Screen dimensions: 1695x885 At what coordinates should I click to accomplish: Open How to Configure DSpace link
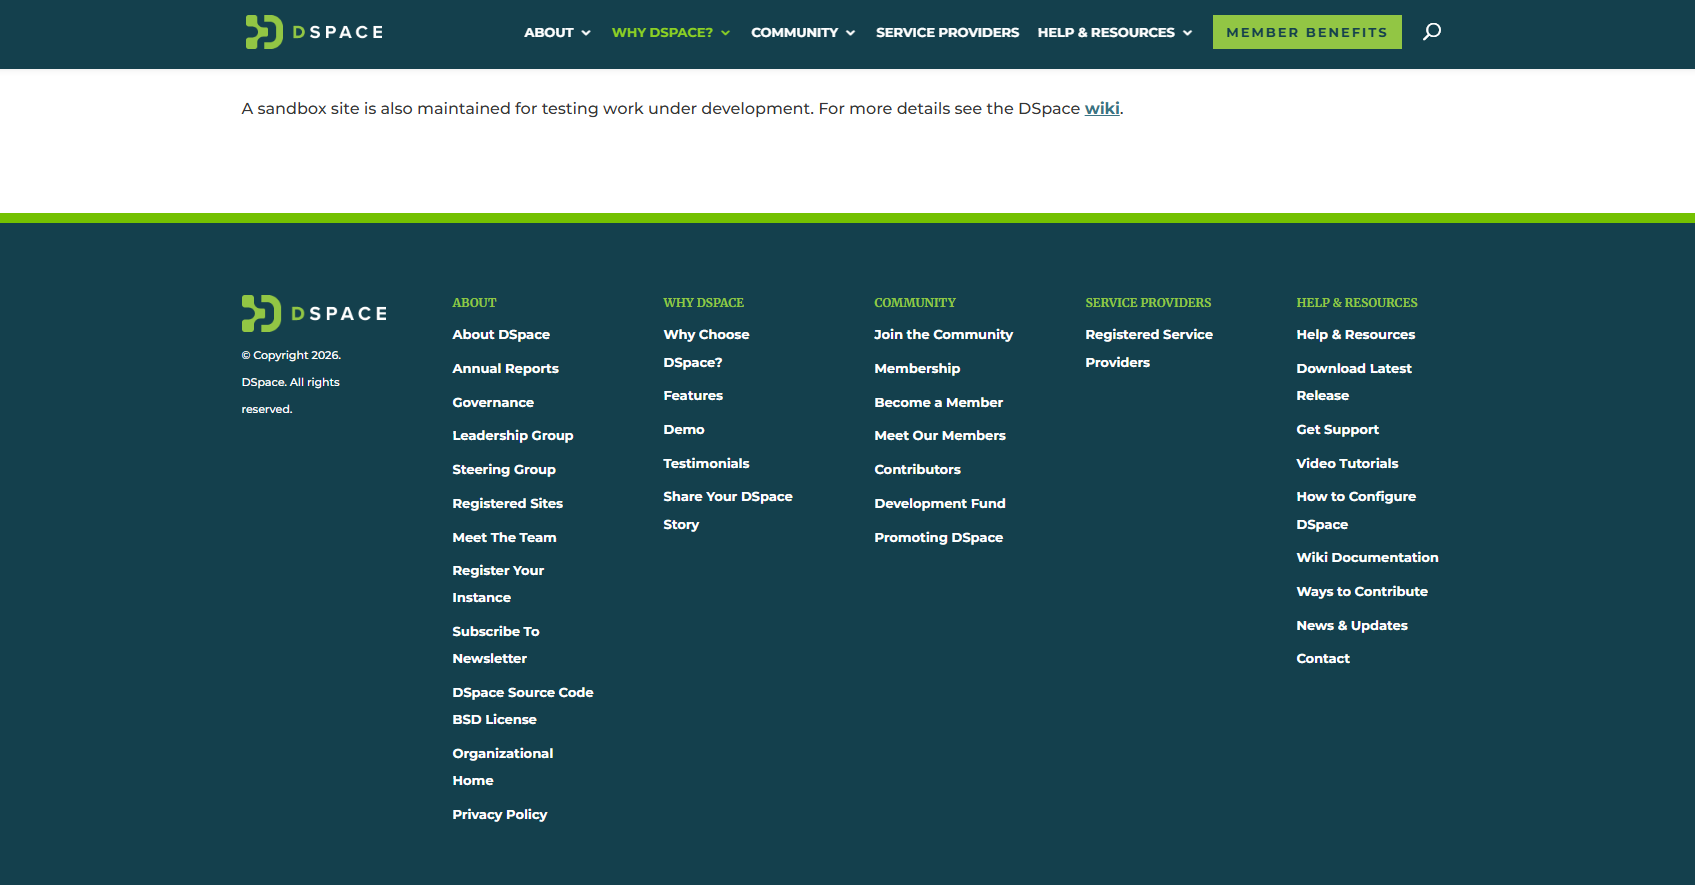pos(1356,510)
